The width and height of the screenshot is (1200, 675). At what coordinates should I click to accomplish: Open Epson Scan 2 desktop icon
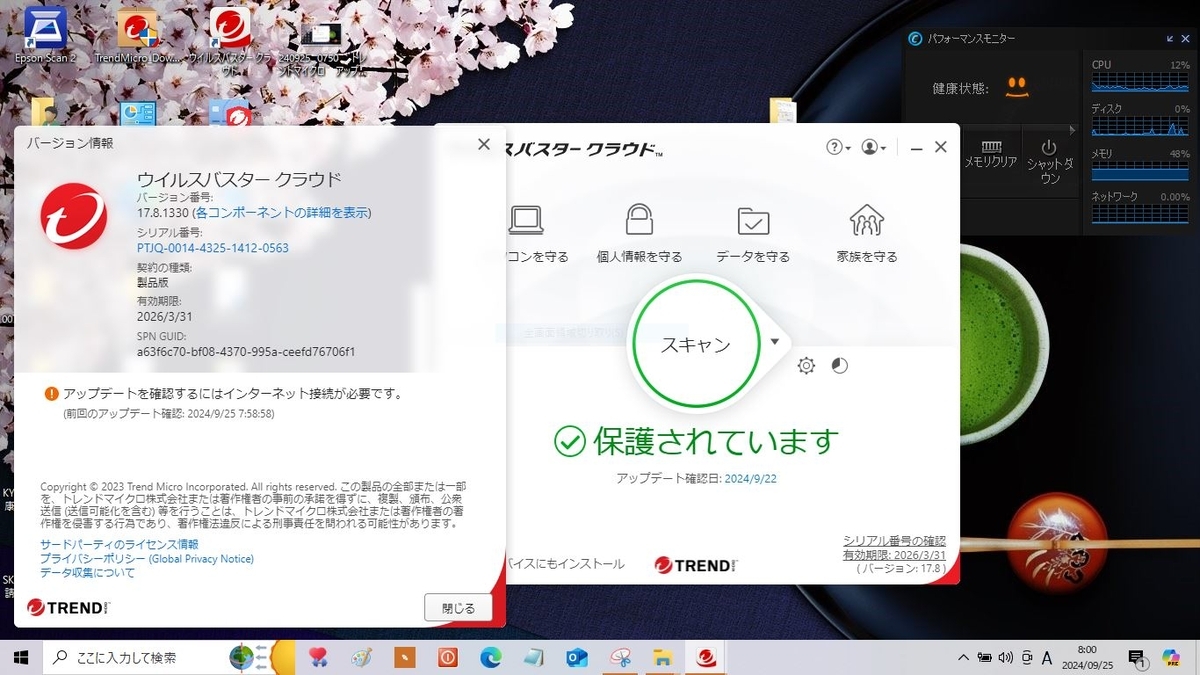tap(45, 35)
